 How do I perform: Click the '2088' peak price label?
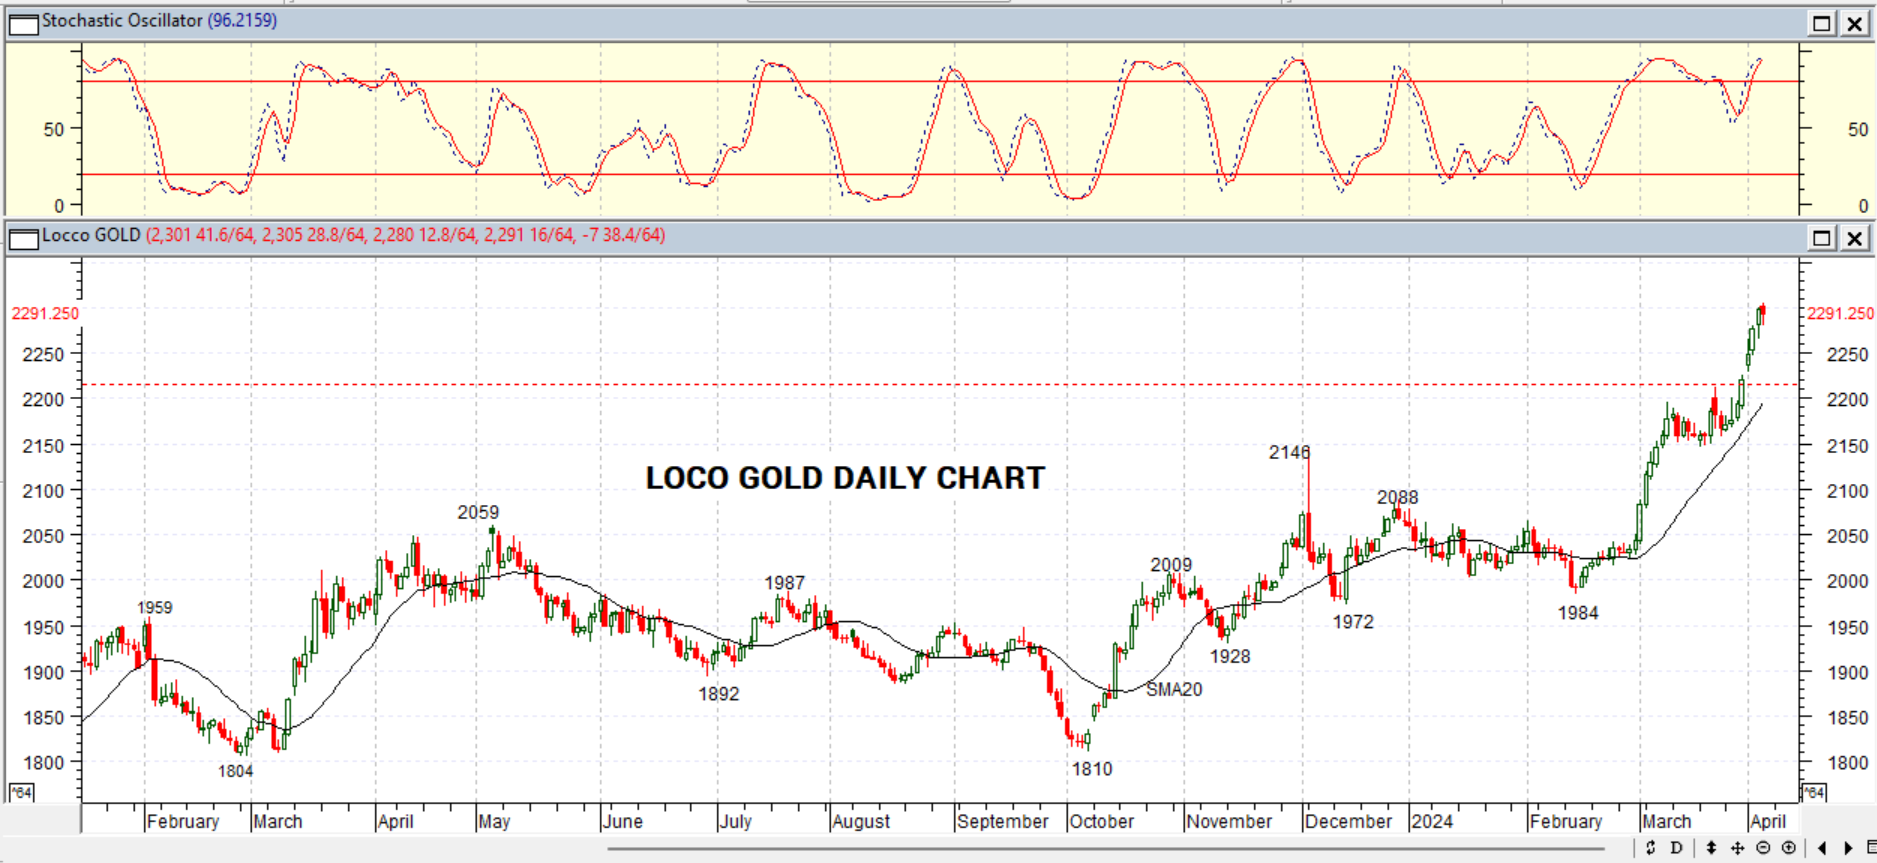(x=1397, y=497)
